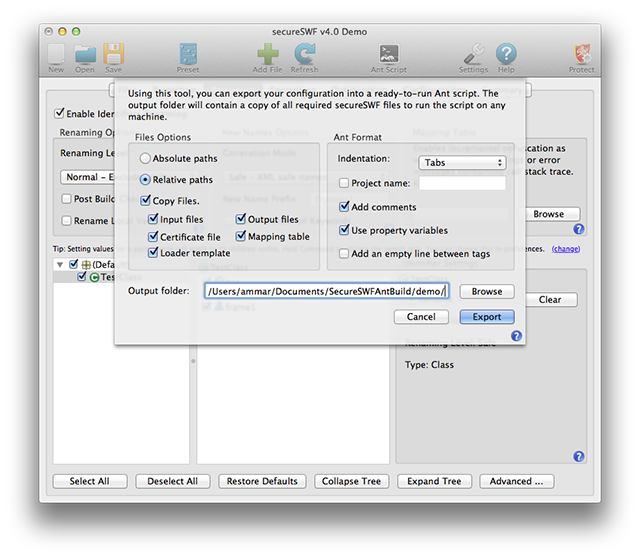Image resolution: width=640 pixels, height=557 pixels.
Task: Click the New toolbar icon
Action: [56, 55]
